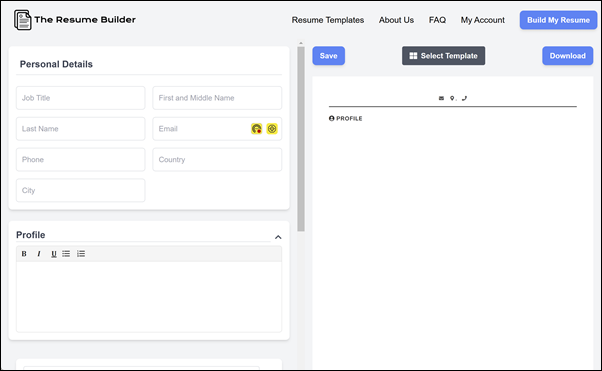This screenshot has height=371, width=602.
Task: Insert bulleted list in Profile editor
Action: pyautogui.click(x=66, y=254)
